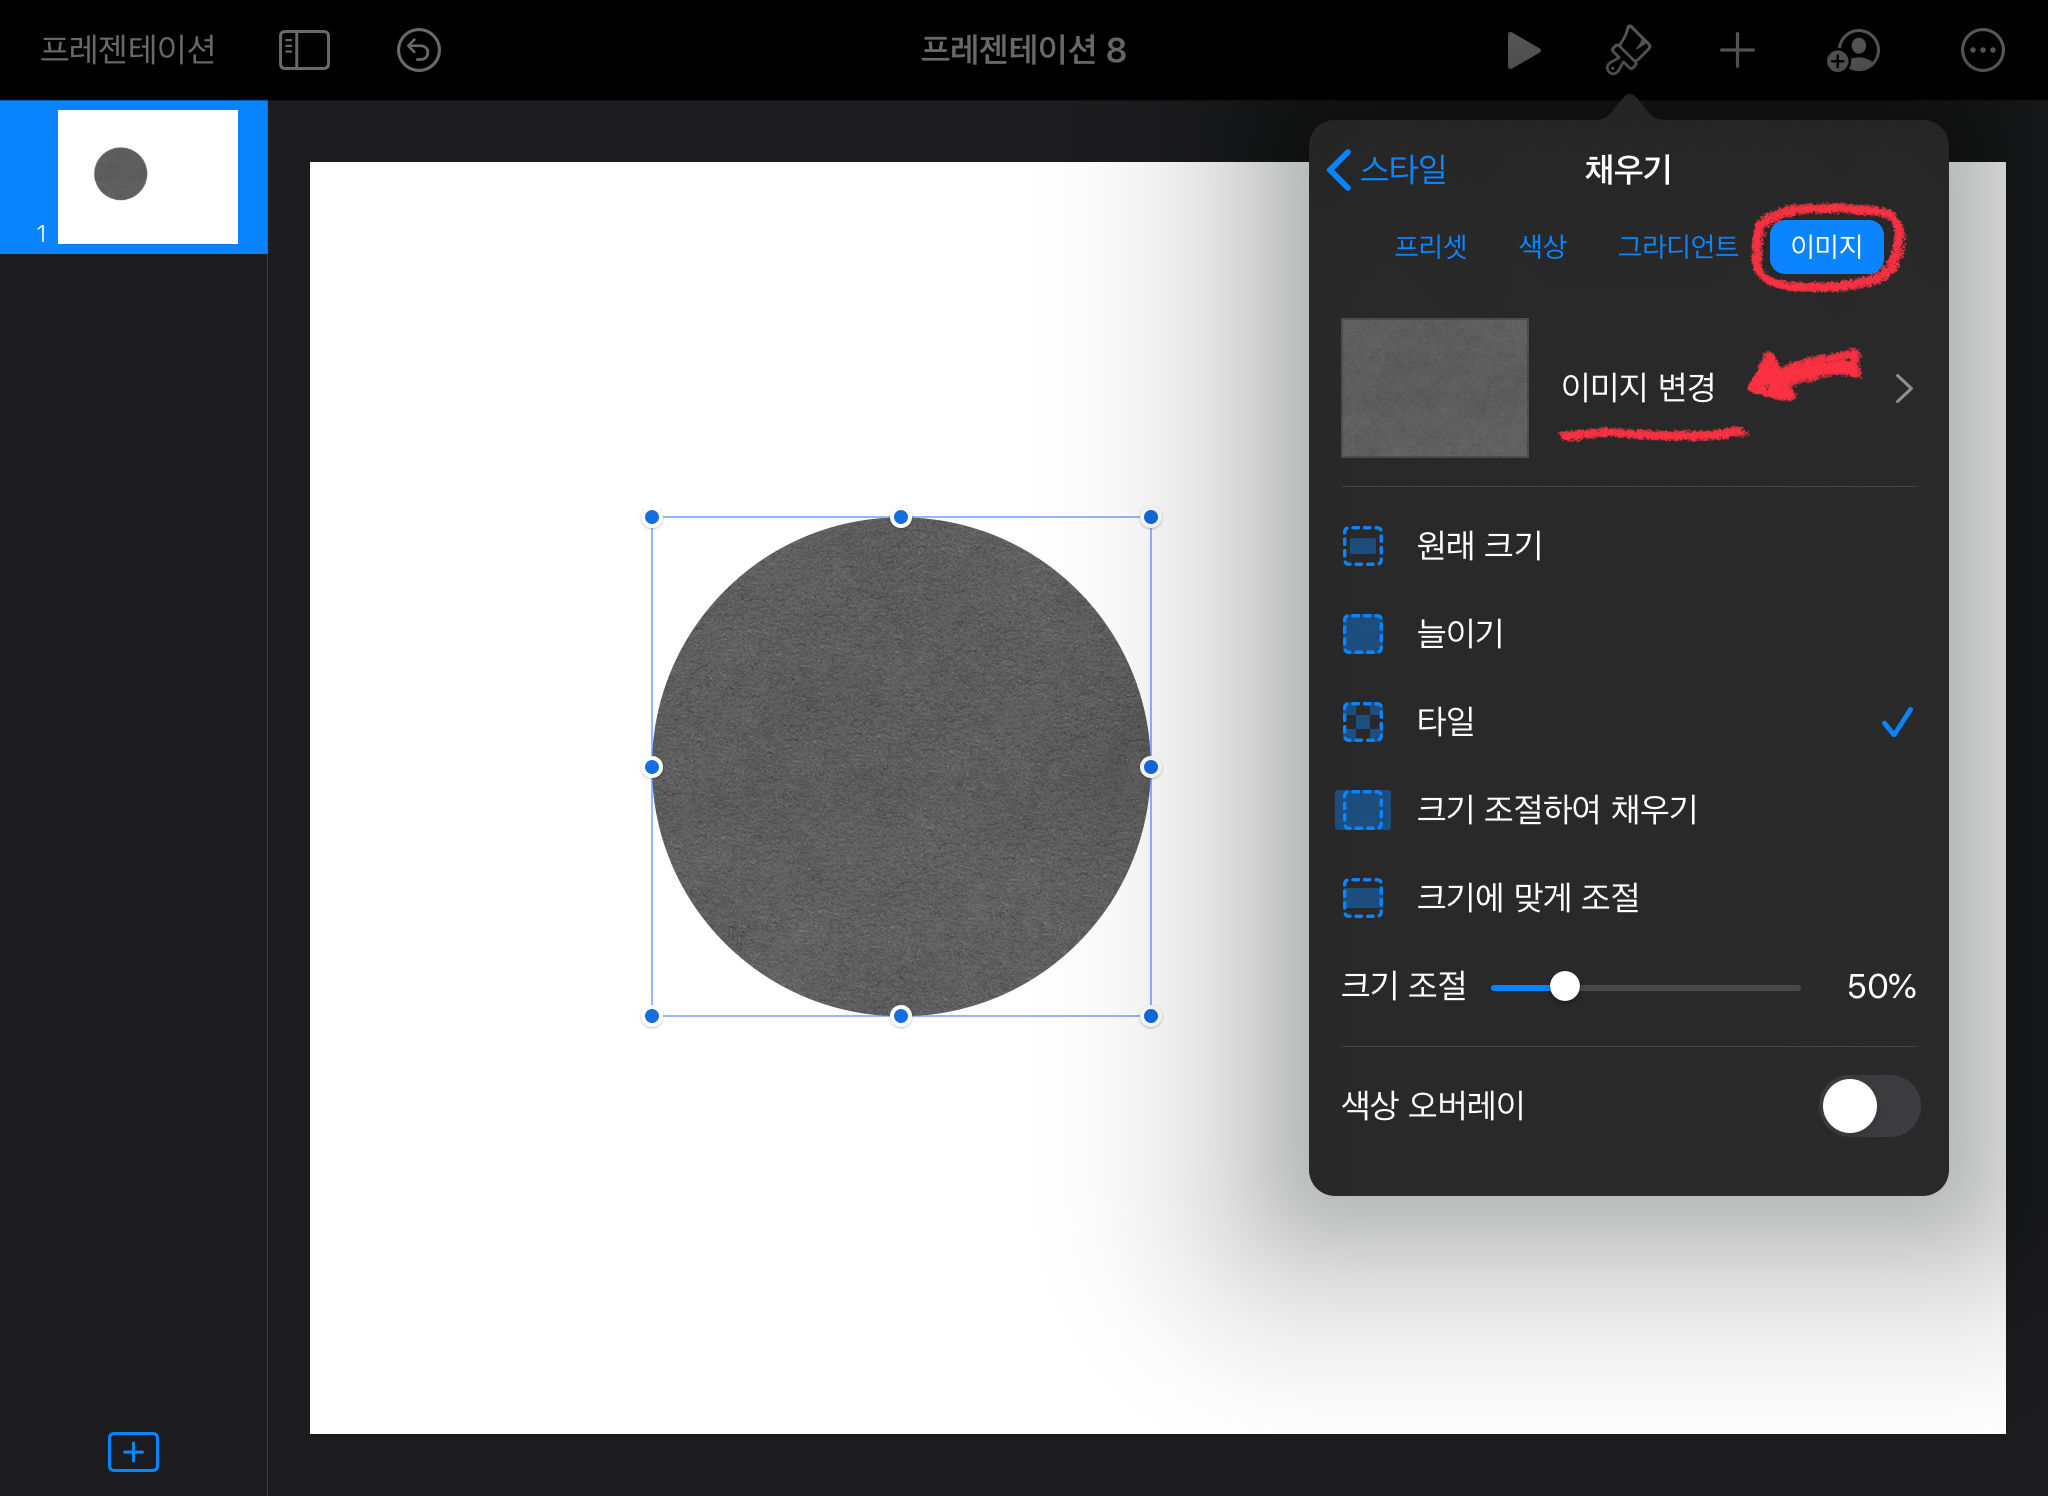This screenshot has height=1496, width=2048.
Task: Choose the 타일 fill mode
Action: [1446, 721]
